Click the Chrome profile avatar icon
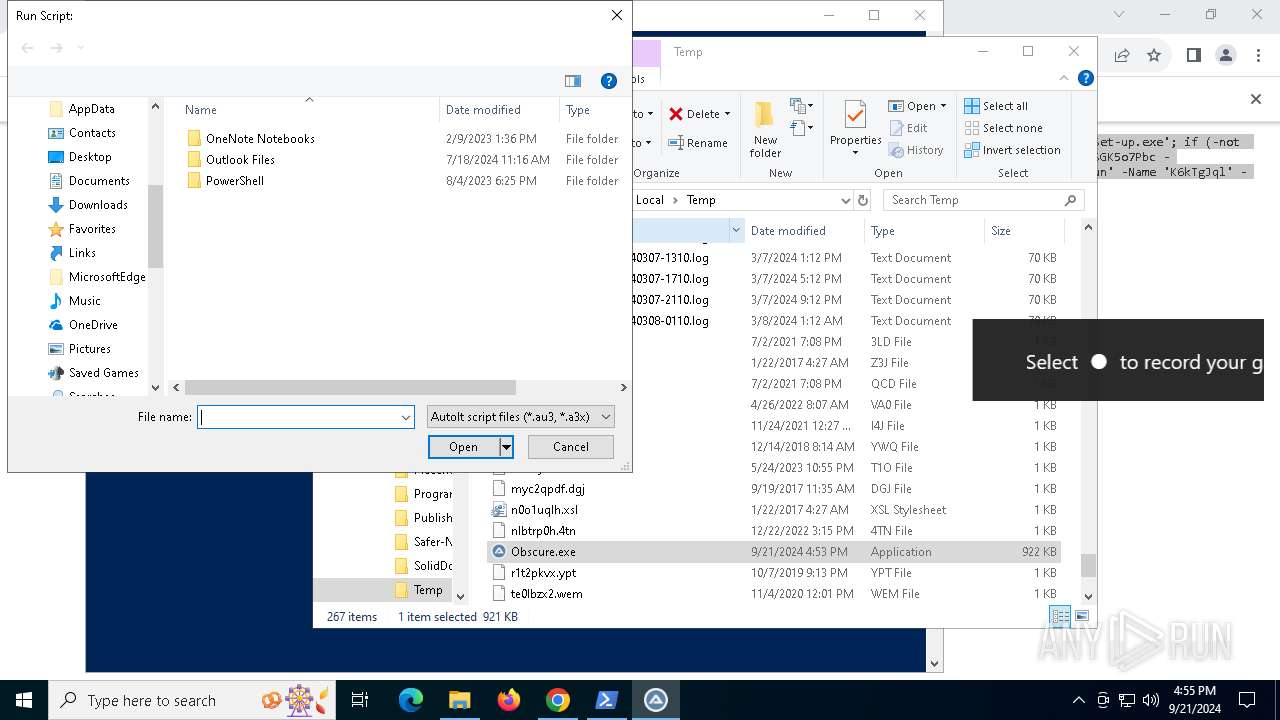Viewport: 1280px width, 720px height. (1226, 55)
